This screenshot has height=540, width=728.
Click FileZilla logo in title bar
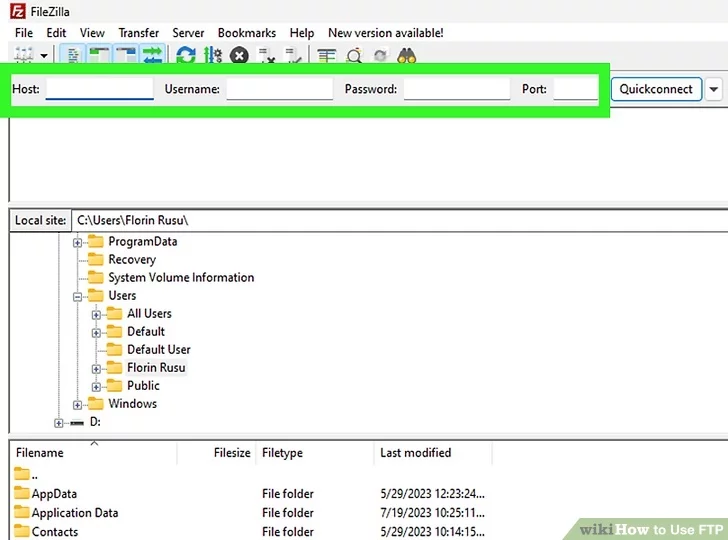tap(18, 11)
